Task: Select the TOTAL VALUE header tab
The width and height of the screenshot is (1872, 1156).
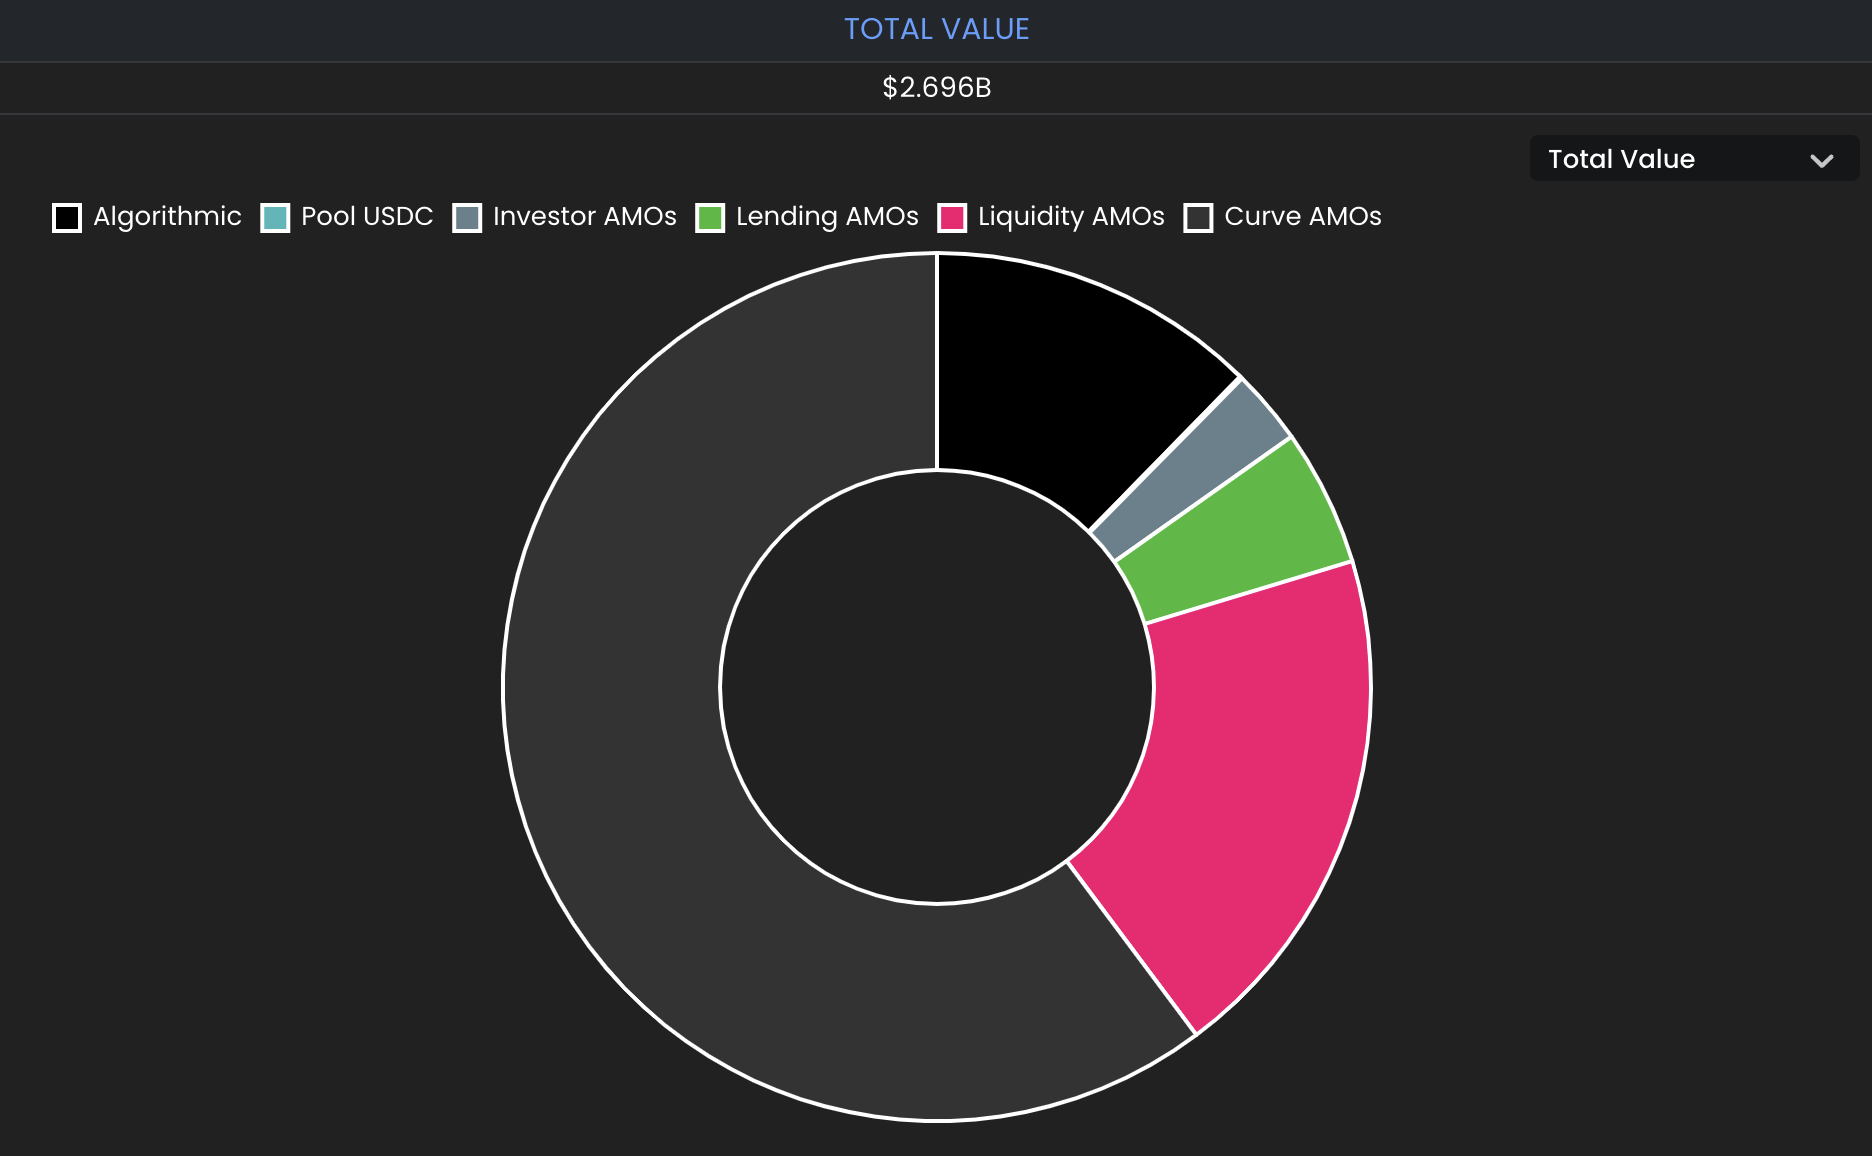Action: [x=936, y=29]
